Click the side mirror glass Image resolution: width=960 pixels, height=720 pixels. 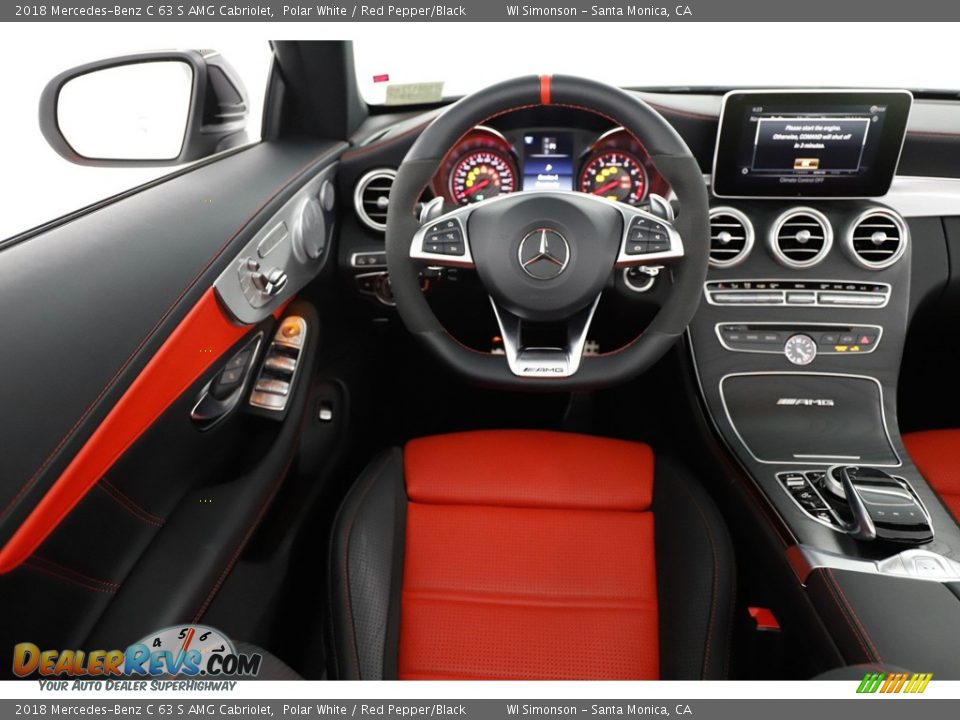point(126,111)
